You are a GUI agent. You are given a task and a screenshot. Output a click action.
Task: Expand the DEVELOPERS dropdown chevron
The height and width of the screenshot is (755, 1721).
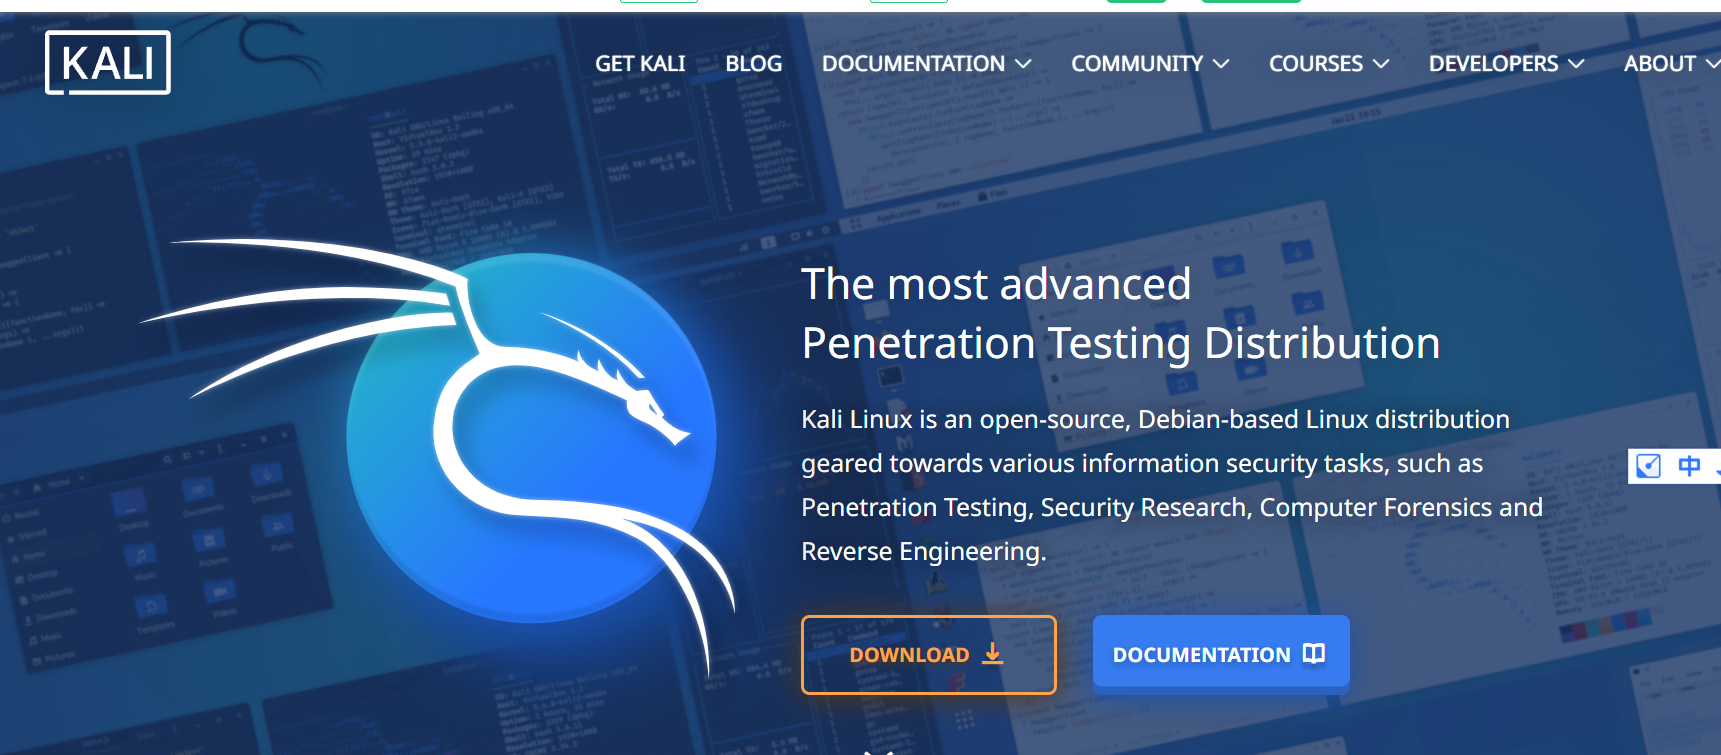tap(1576, 64)
